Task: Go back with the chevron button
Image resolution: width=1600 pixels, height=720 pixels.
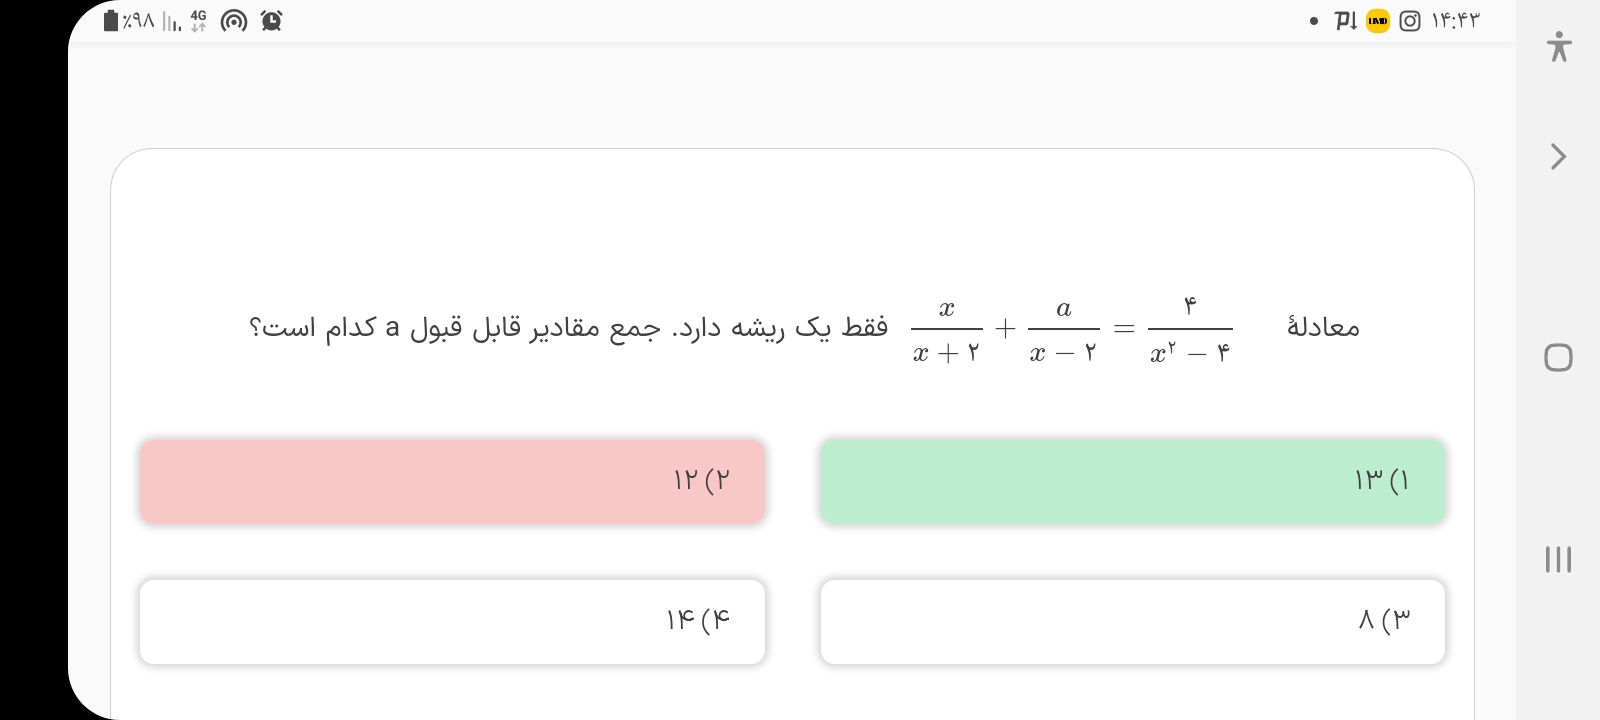Action: tap(1558, 157)
